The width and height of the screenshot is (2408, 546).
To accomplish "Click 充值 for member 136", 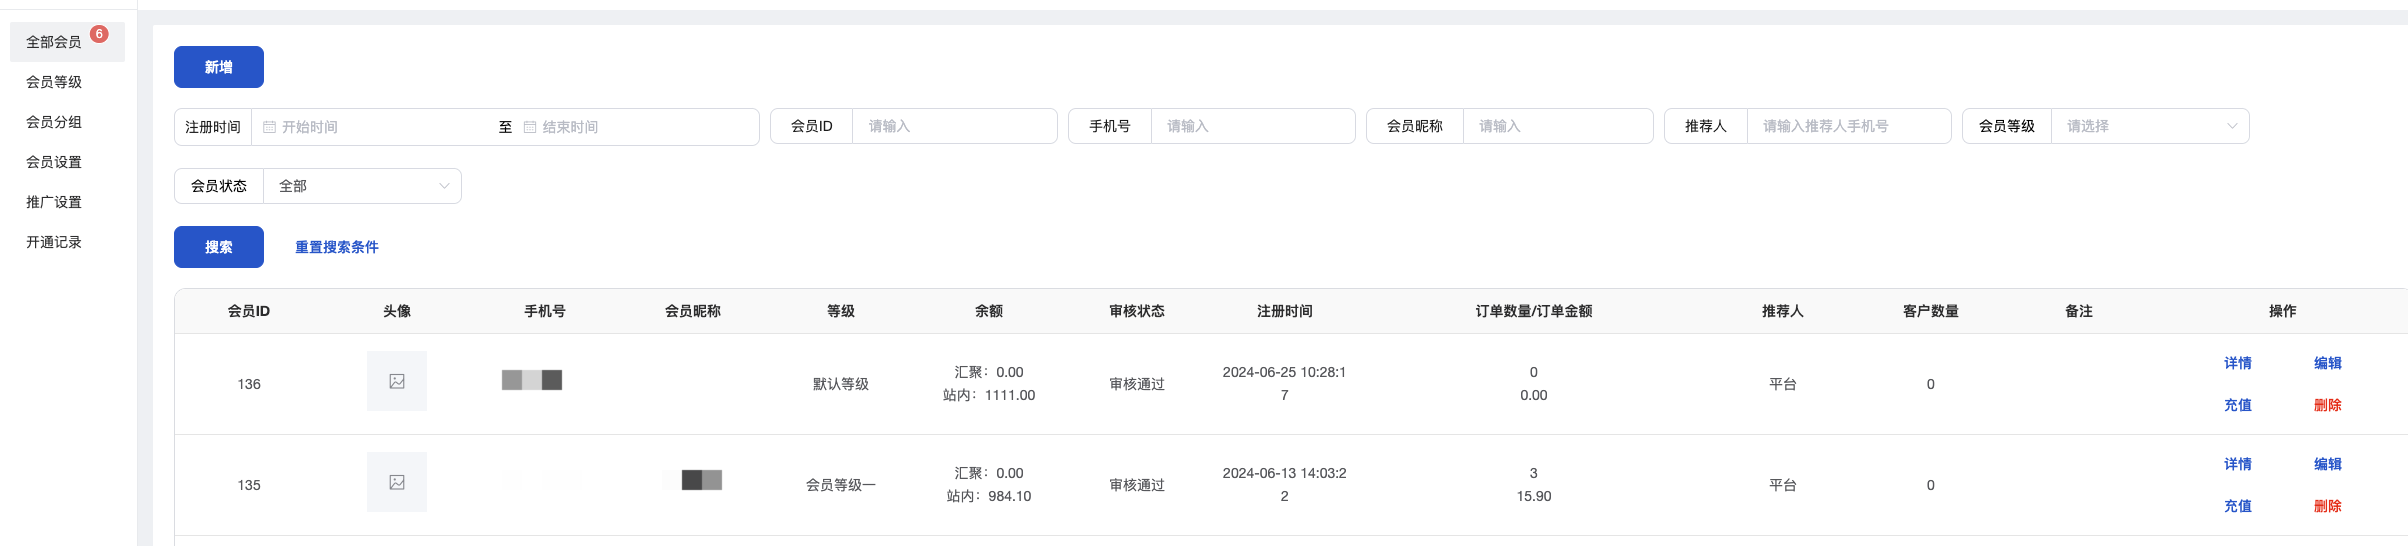I will [x=2238, y=405].
